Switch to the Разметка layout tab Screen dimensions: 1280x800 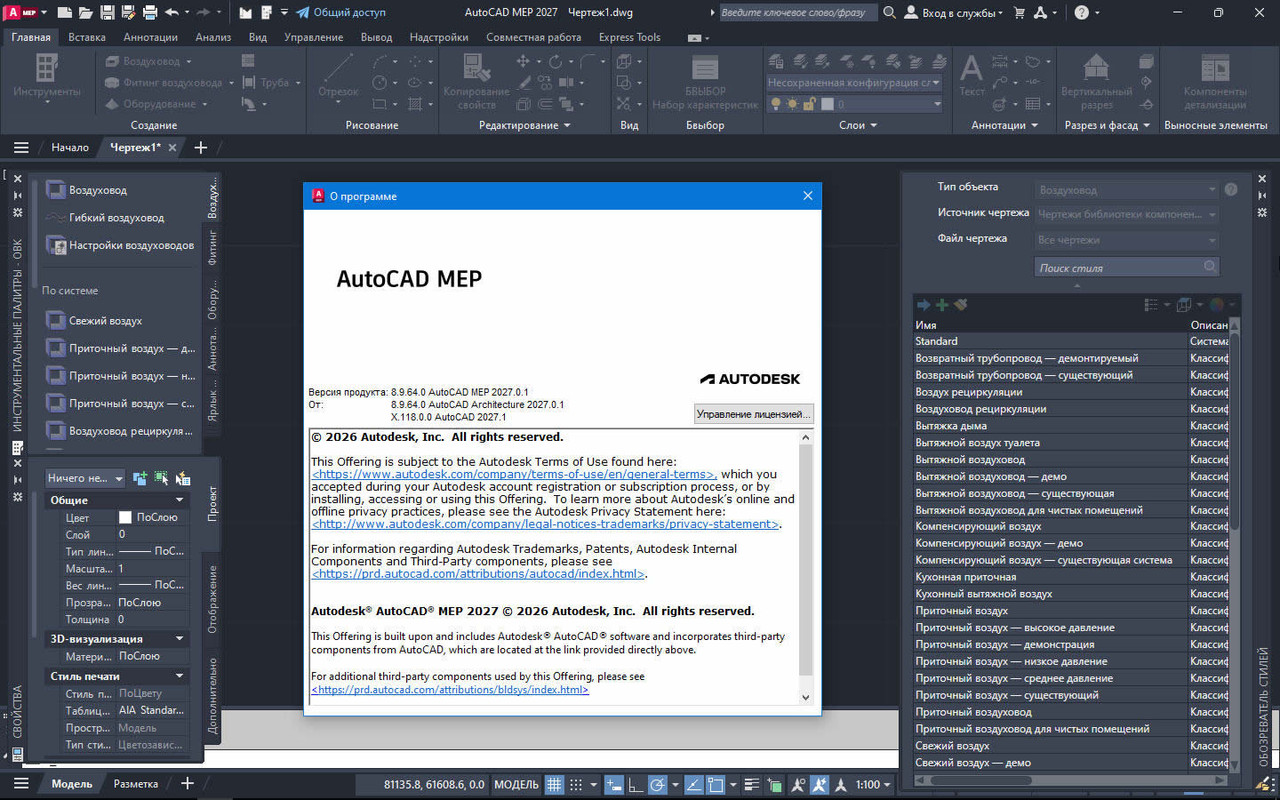pos(136,784)
